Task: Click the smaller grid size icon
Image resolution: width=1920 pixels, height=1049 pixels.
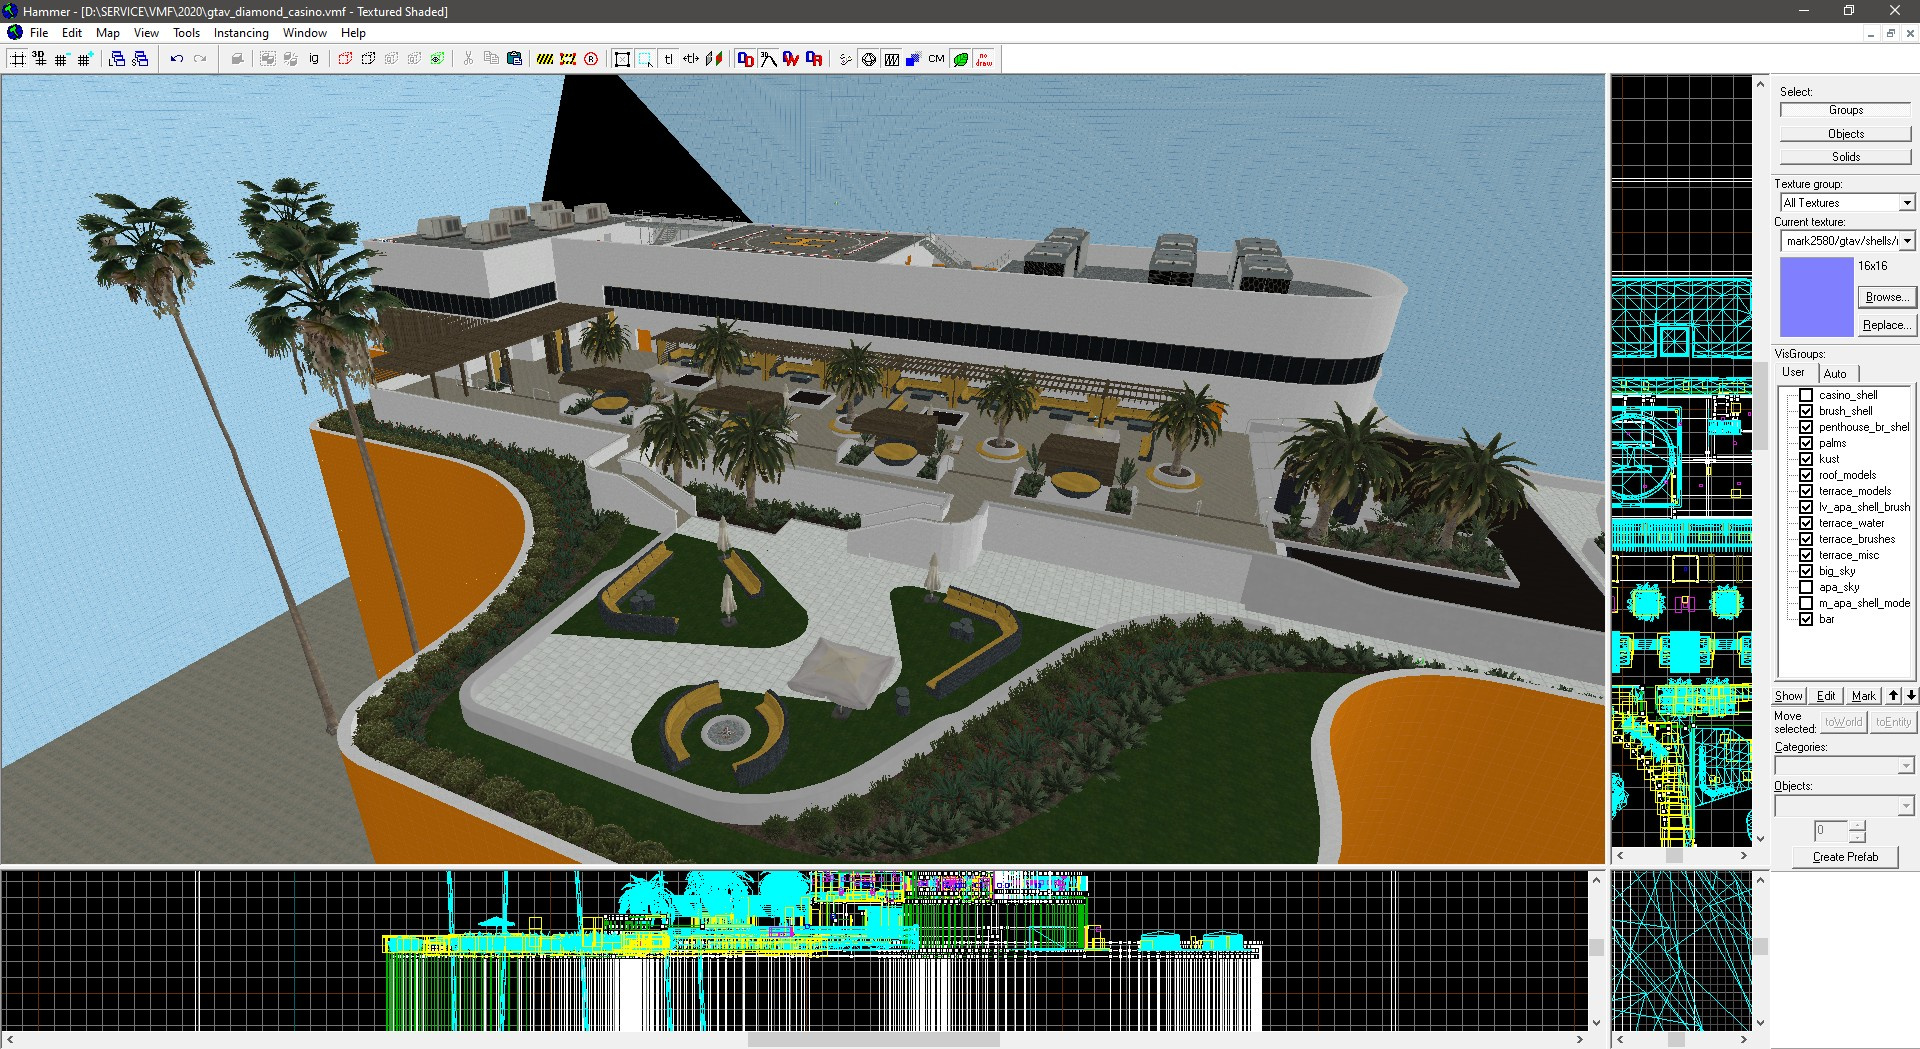Action: (61, 59)
